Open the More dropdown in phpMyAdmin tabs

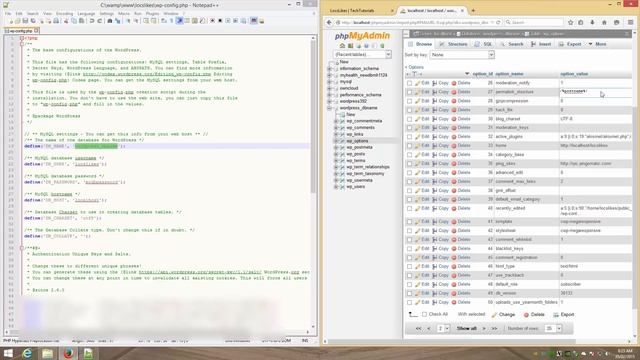click(598, 44)
